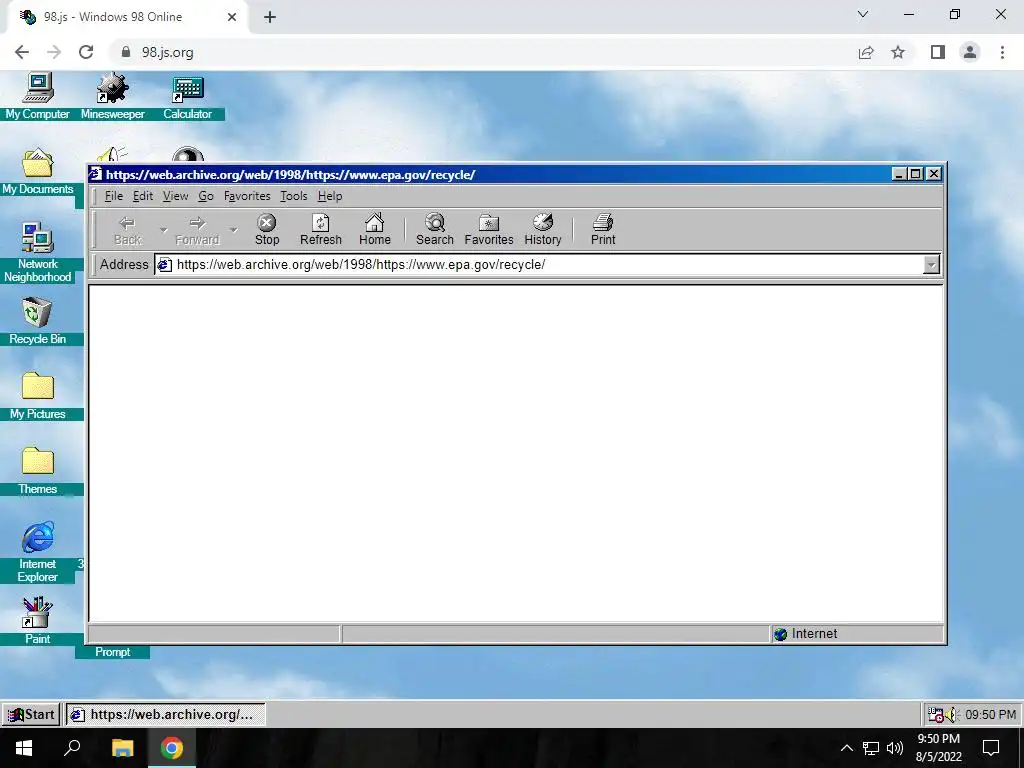Screen dimensions: 1024x768
Task: Open the Edit menu
Action: pyautogui.click(x=142, y=196)
